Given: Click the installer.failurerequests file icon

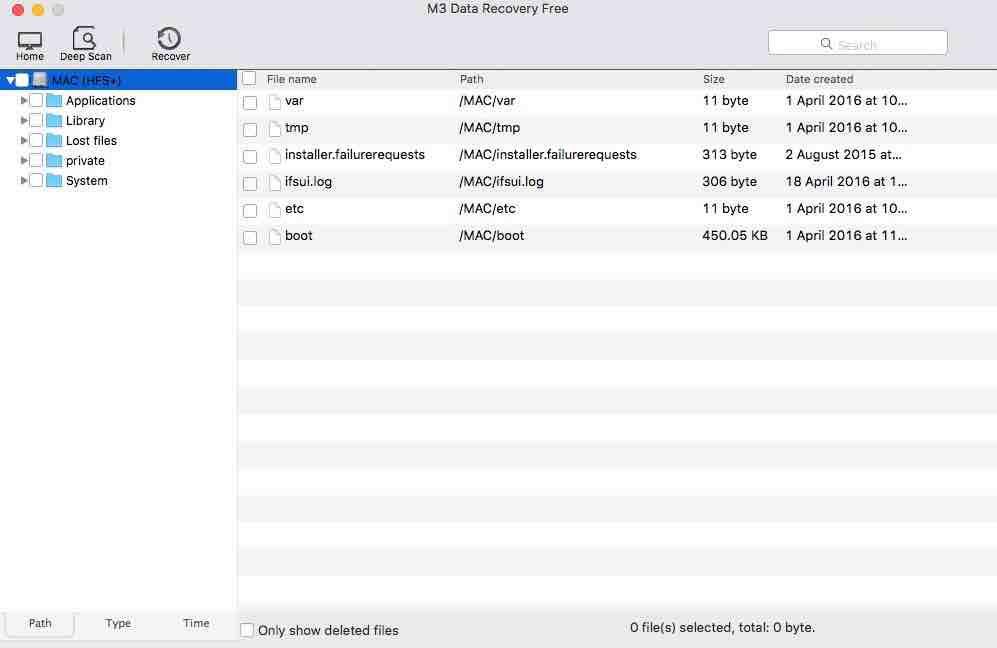Looking at the screenshot, I should pos(275,156).
